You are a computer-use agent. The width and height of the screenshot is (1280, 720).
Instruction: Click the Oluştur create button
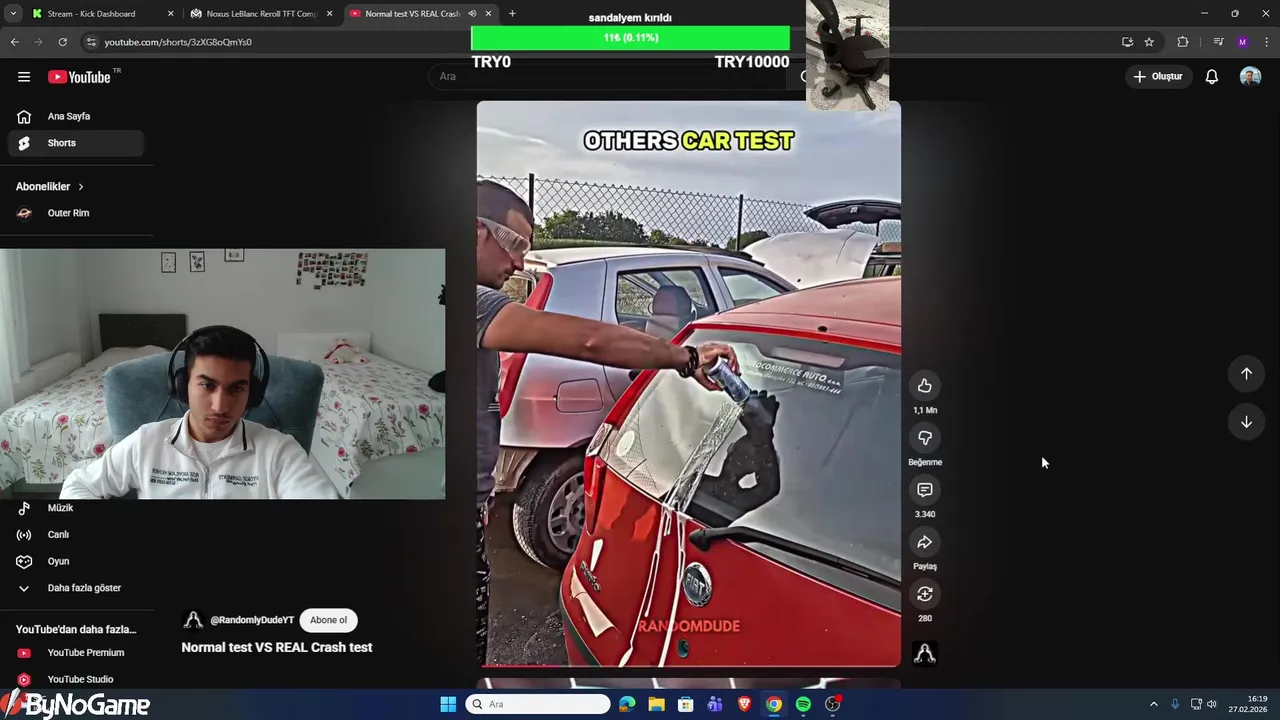(x=1157, y=77)
